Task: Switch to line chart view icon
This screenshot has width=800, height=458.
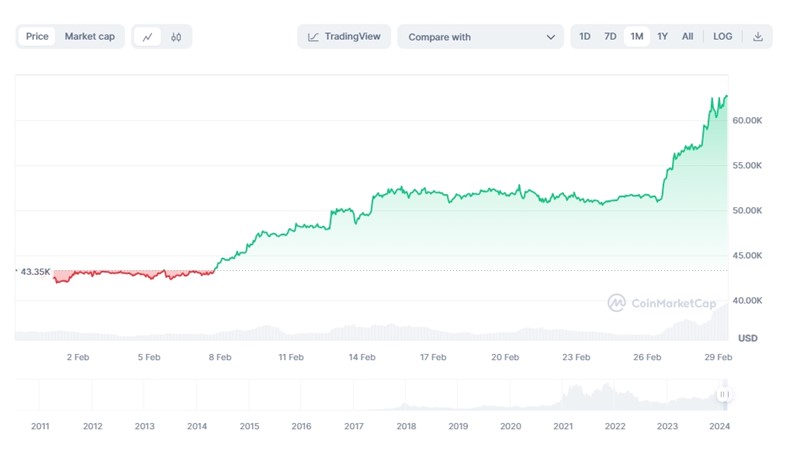Action: pyautogui.click(x=148, y=37)
